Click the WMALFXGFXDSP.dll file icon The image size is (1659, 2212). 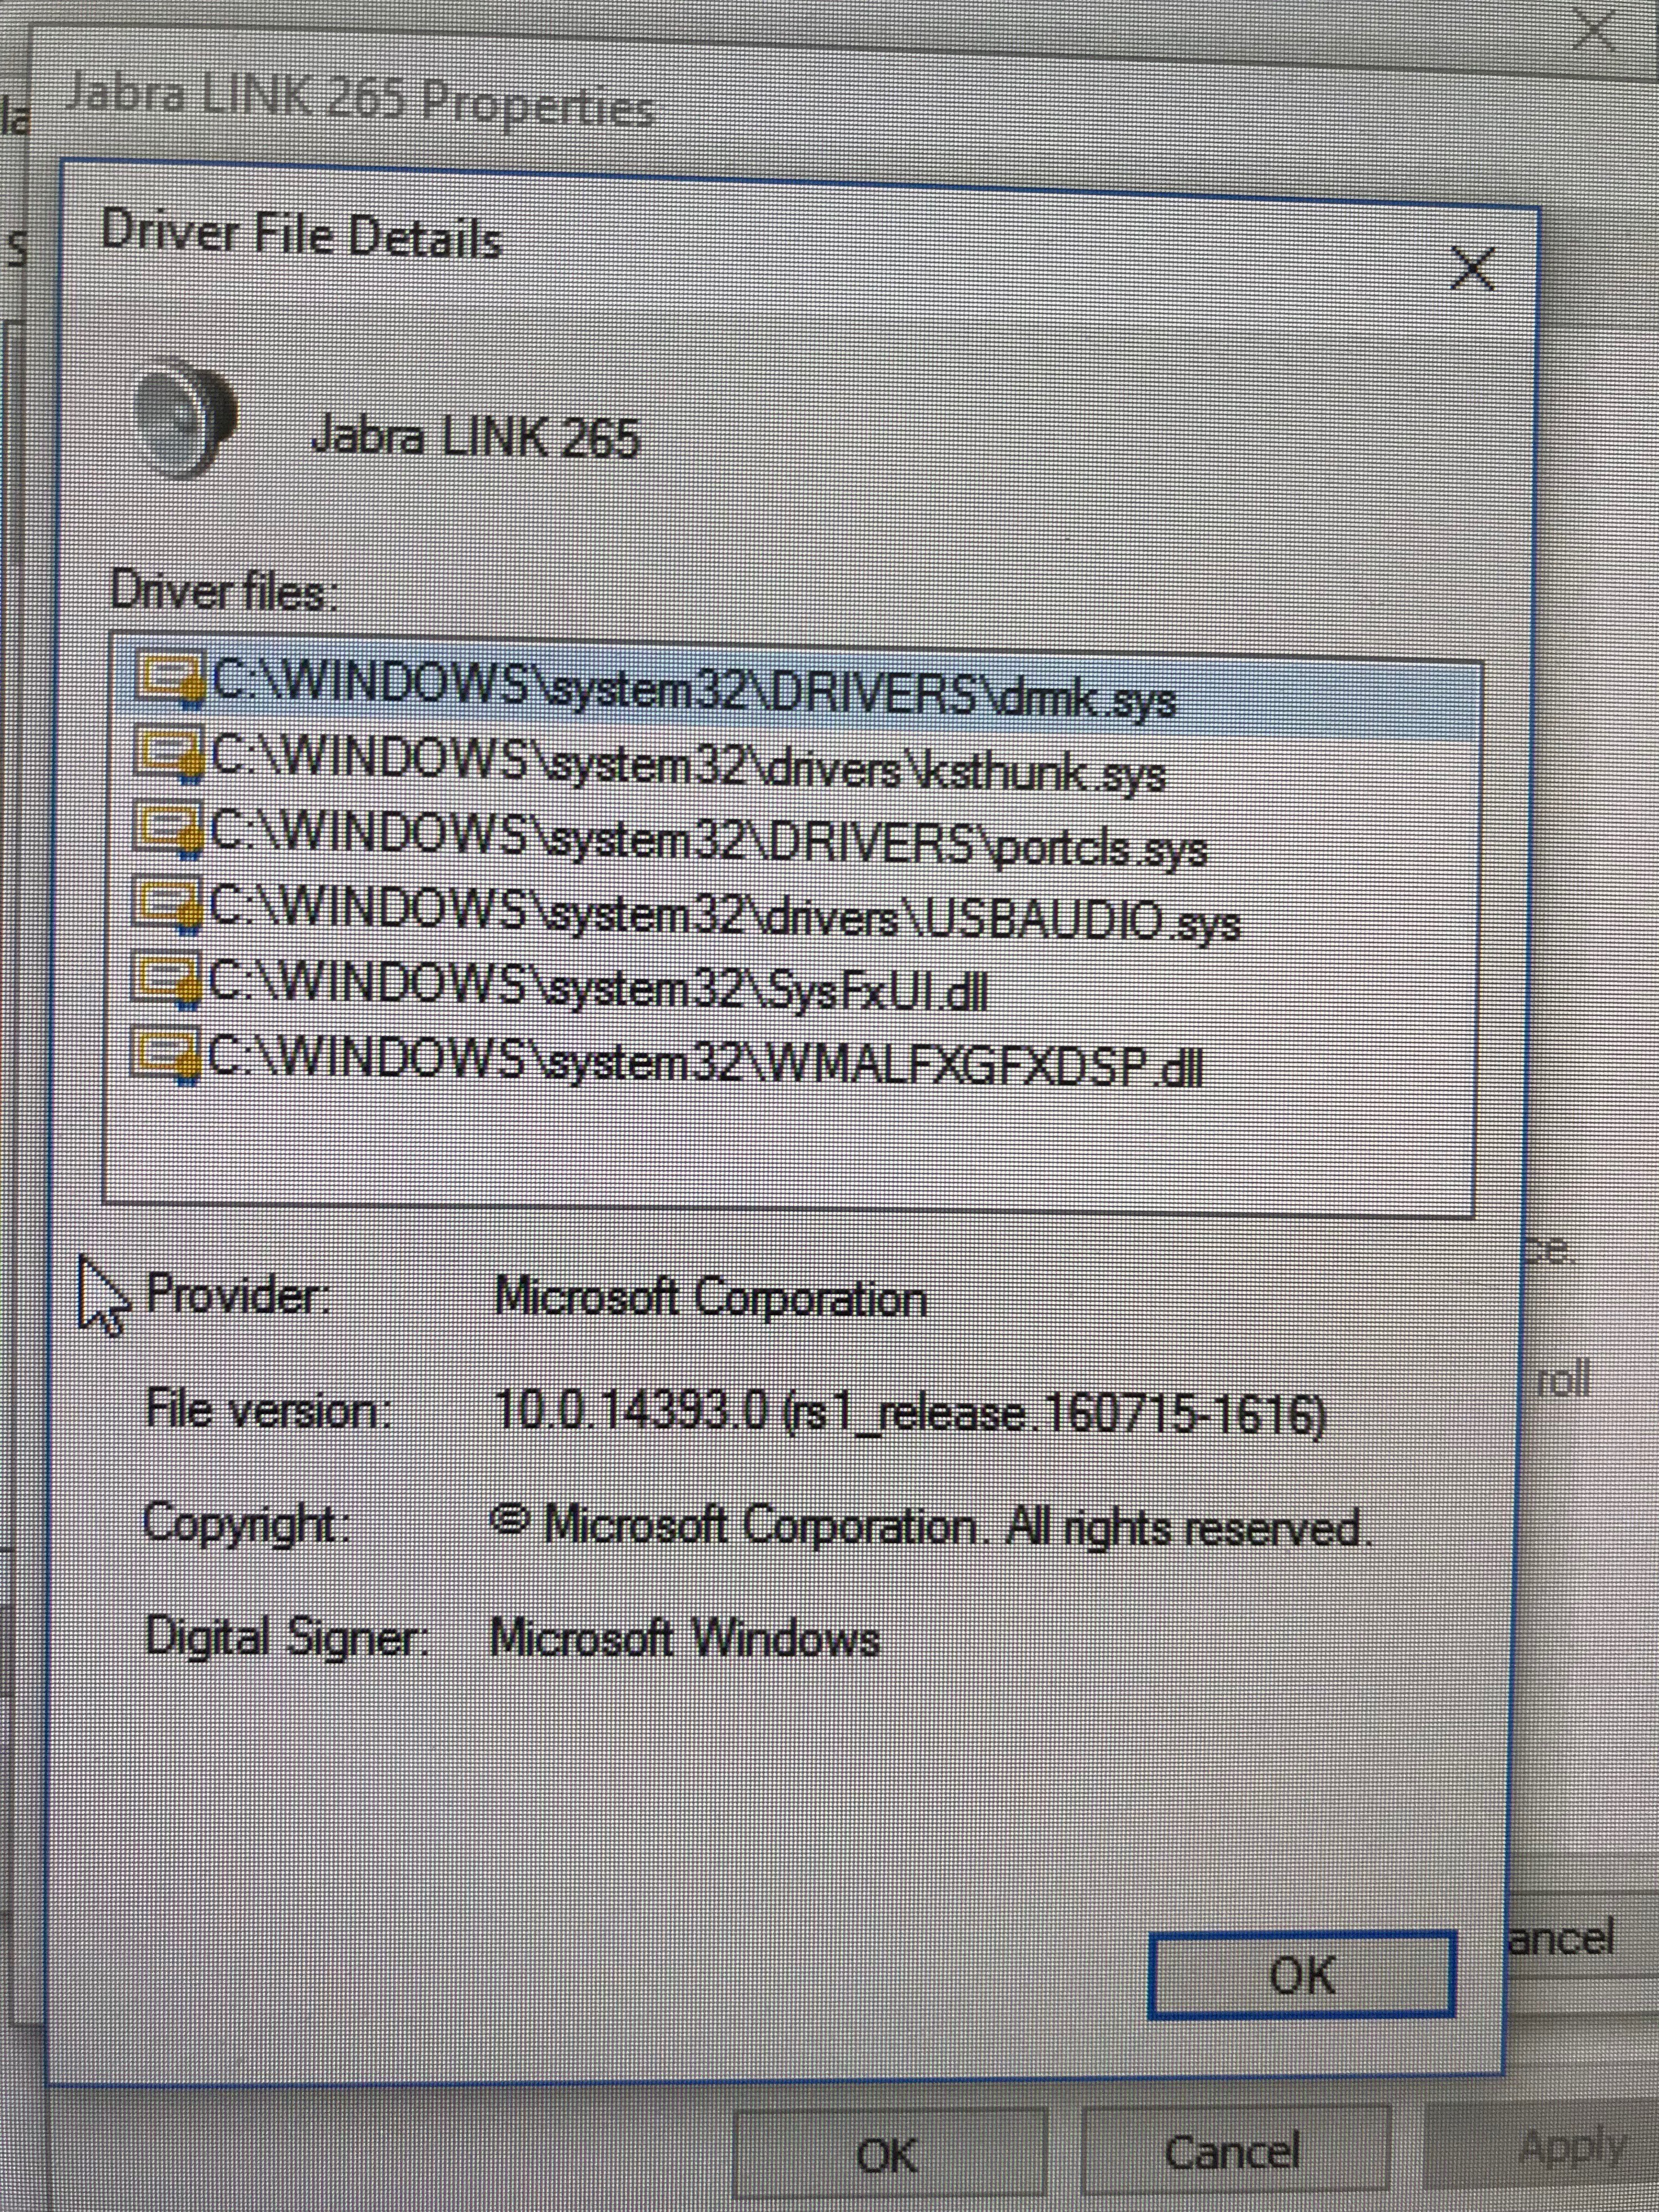[165, 1053]
